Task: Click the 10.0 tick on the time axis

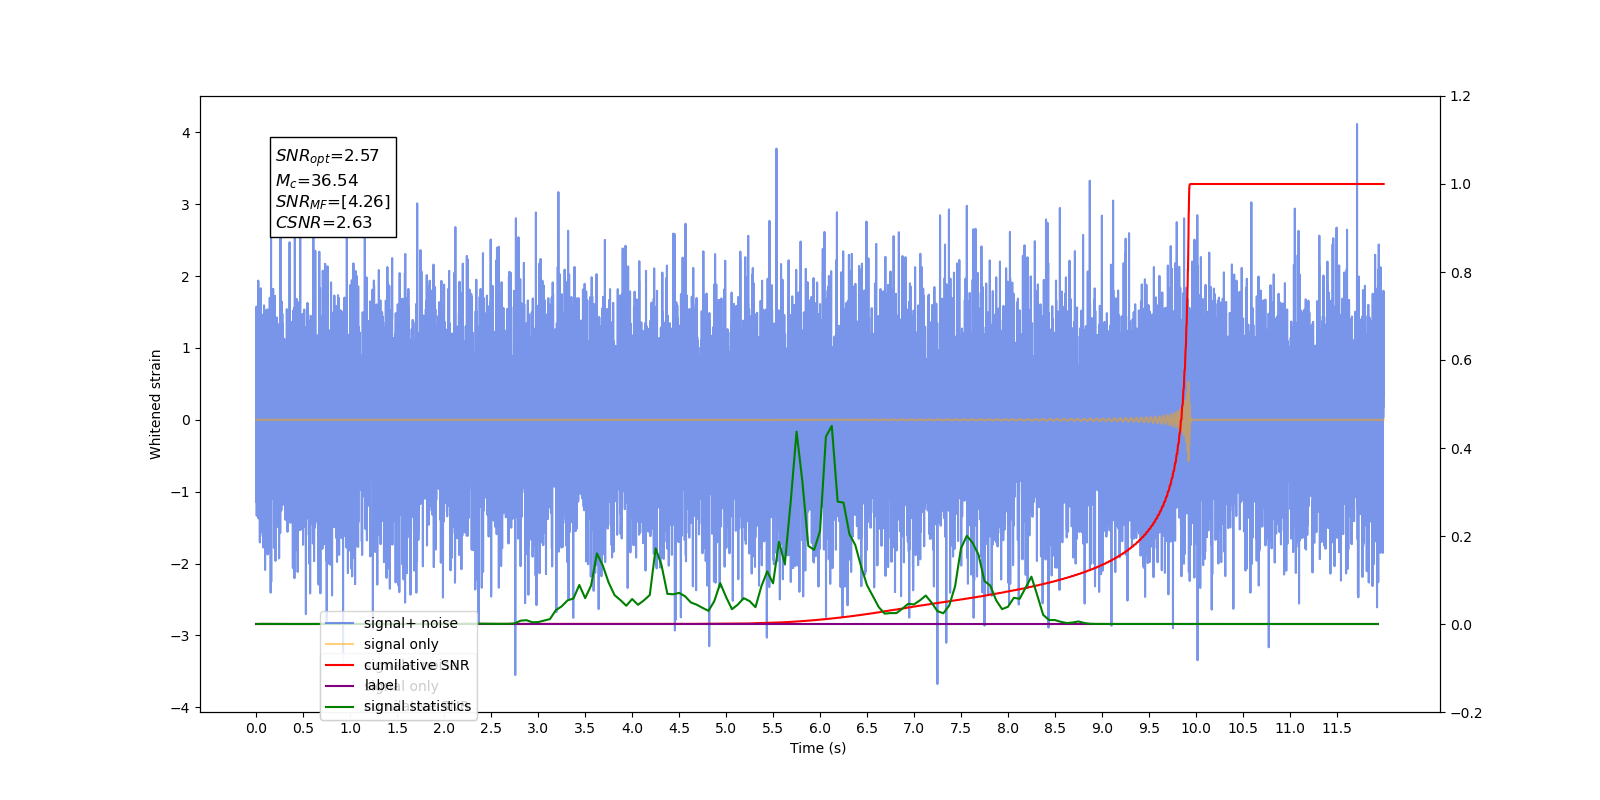Action: point(1196,728)
